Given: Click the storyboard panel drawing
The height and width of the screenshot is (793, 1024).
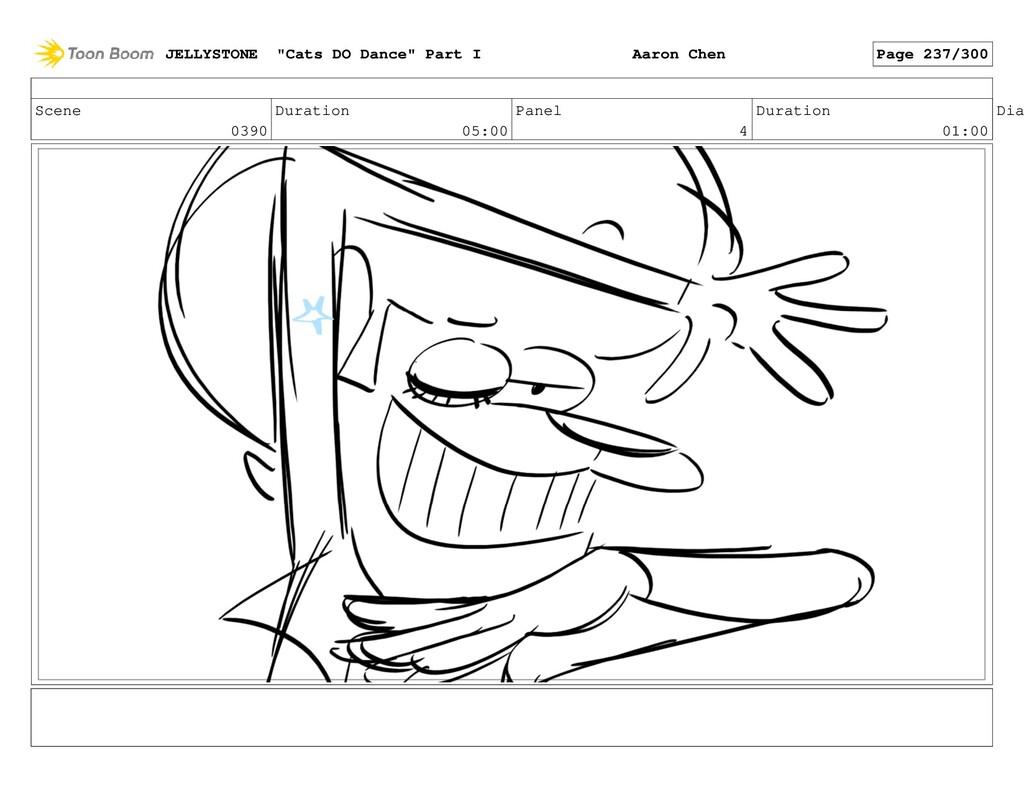Looking at the screenshot, I should 511,414.
